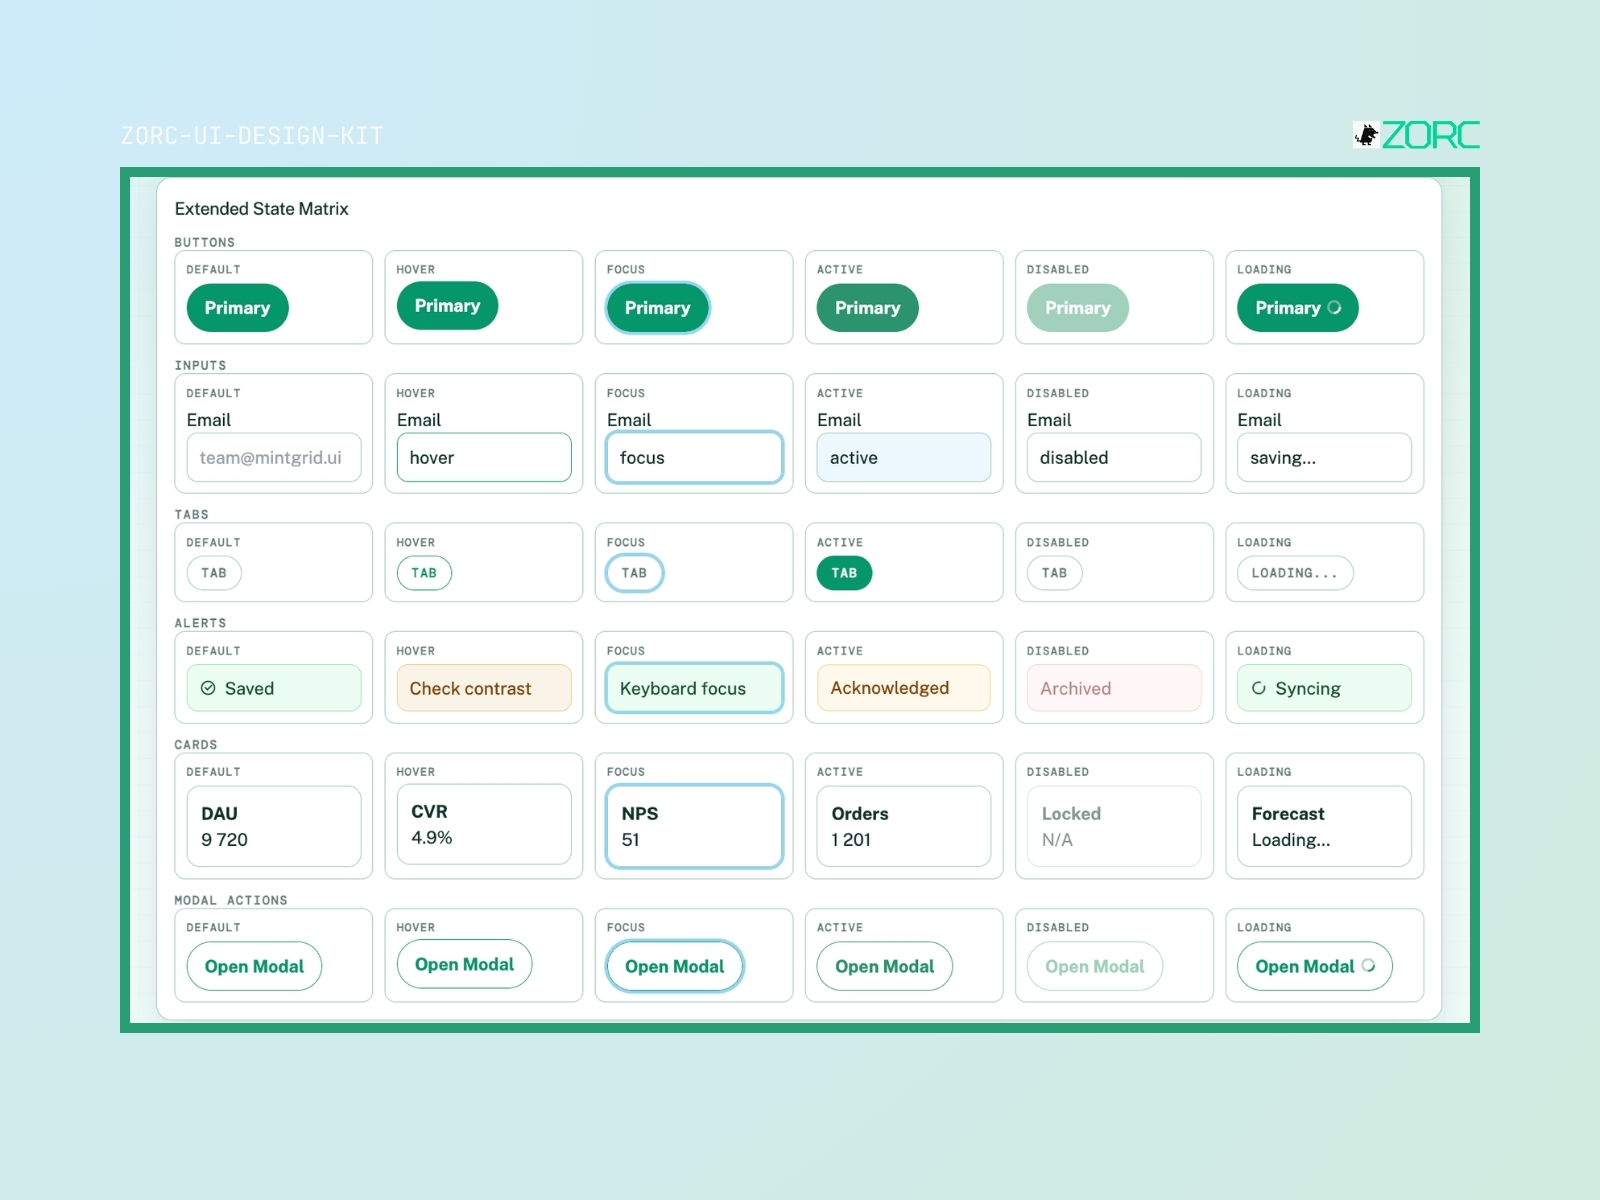The height and width of the screenshot is (1200, 1600).
Task: Click the TABS section label
Action: (x=192, y=514)
